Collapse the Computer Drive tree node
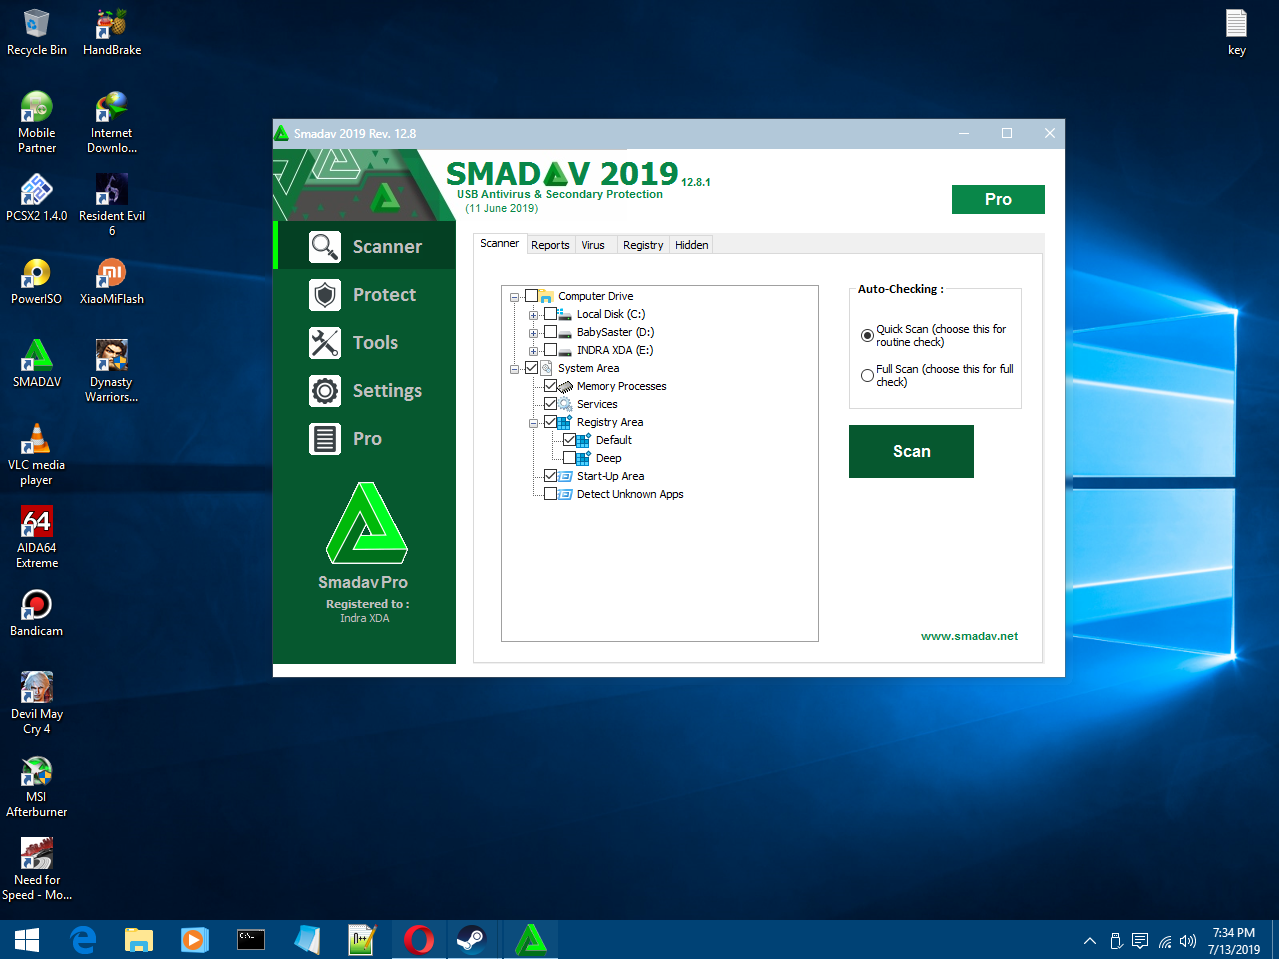The height and width of the screenshot is (959, 1279). coord(514,297)
